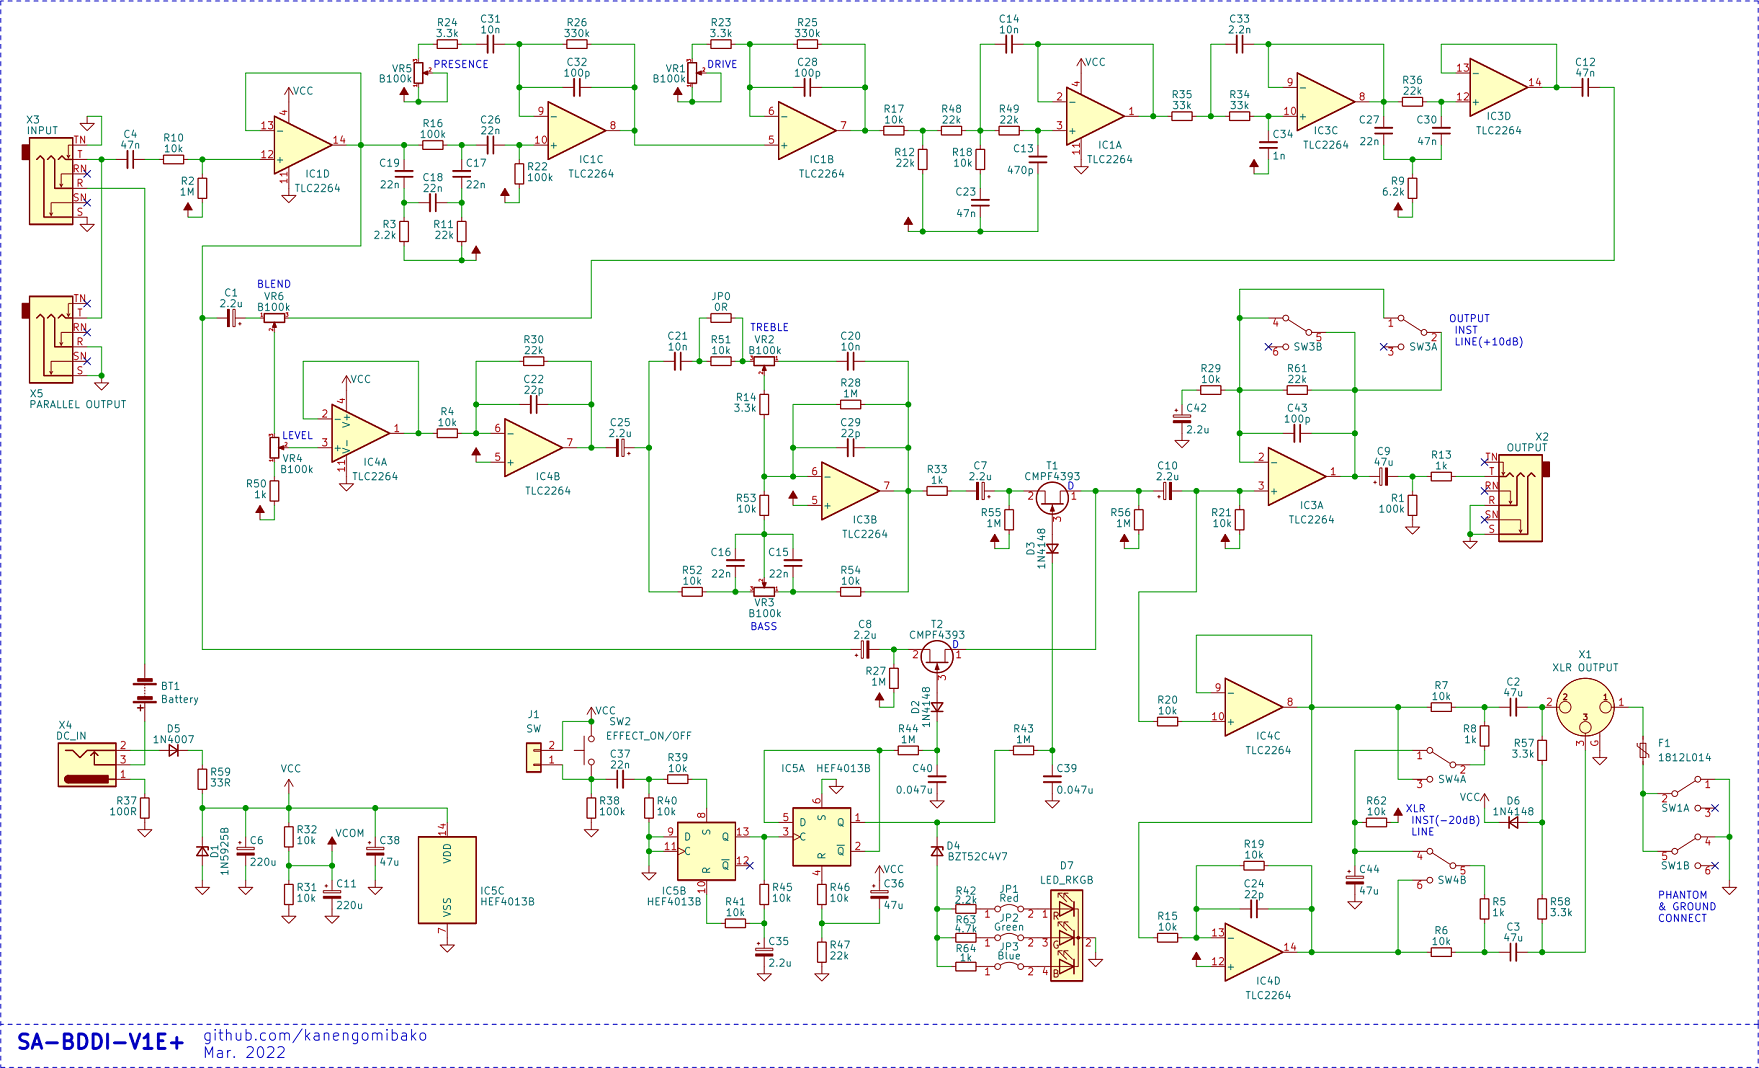Viewport: 1759px width, 1068px height.
Task: Click the D4 BZT52C4V7 zener diode
Action: point(937,851)
